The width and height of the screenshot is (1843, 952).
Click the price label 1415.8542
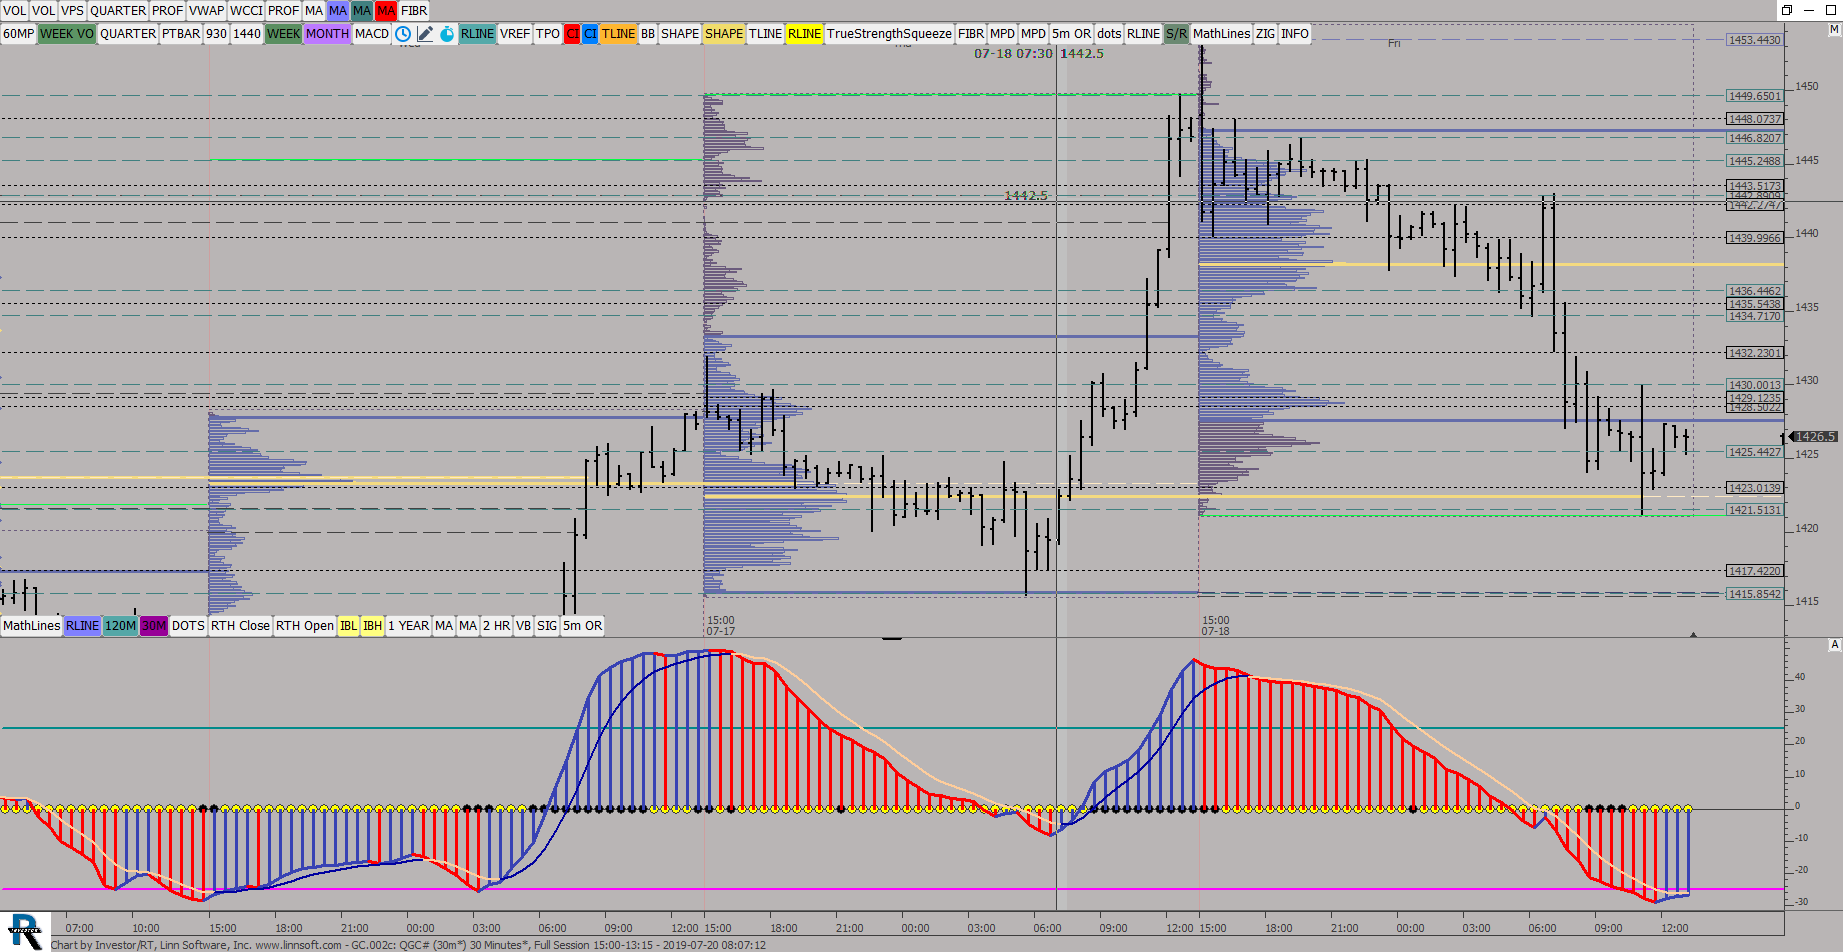point(1755,594)
